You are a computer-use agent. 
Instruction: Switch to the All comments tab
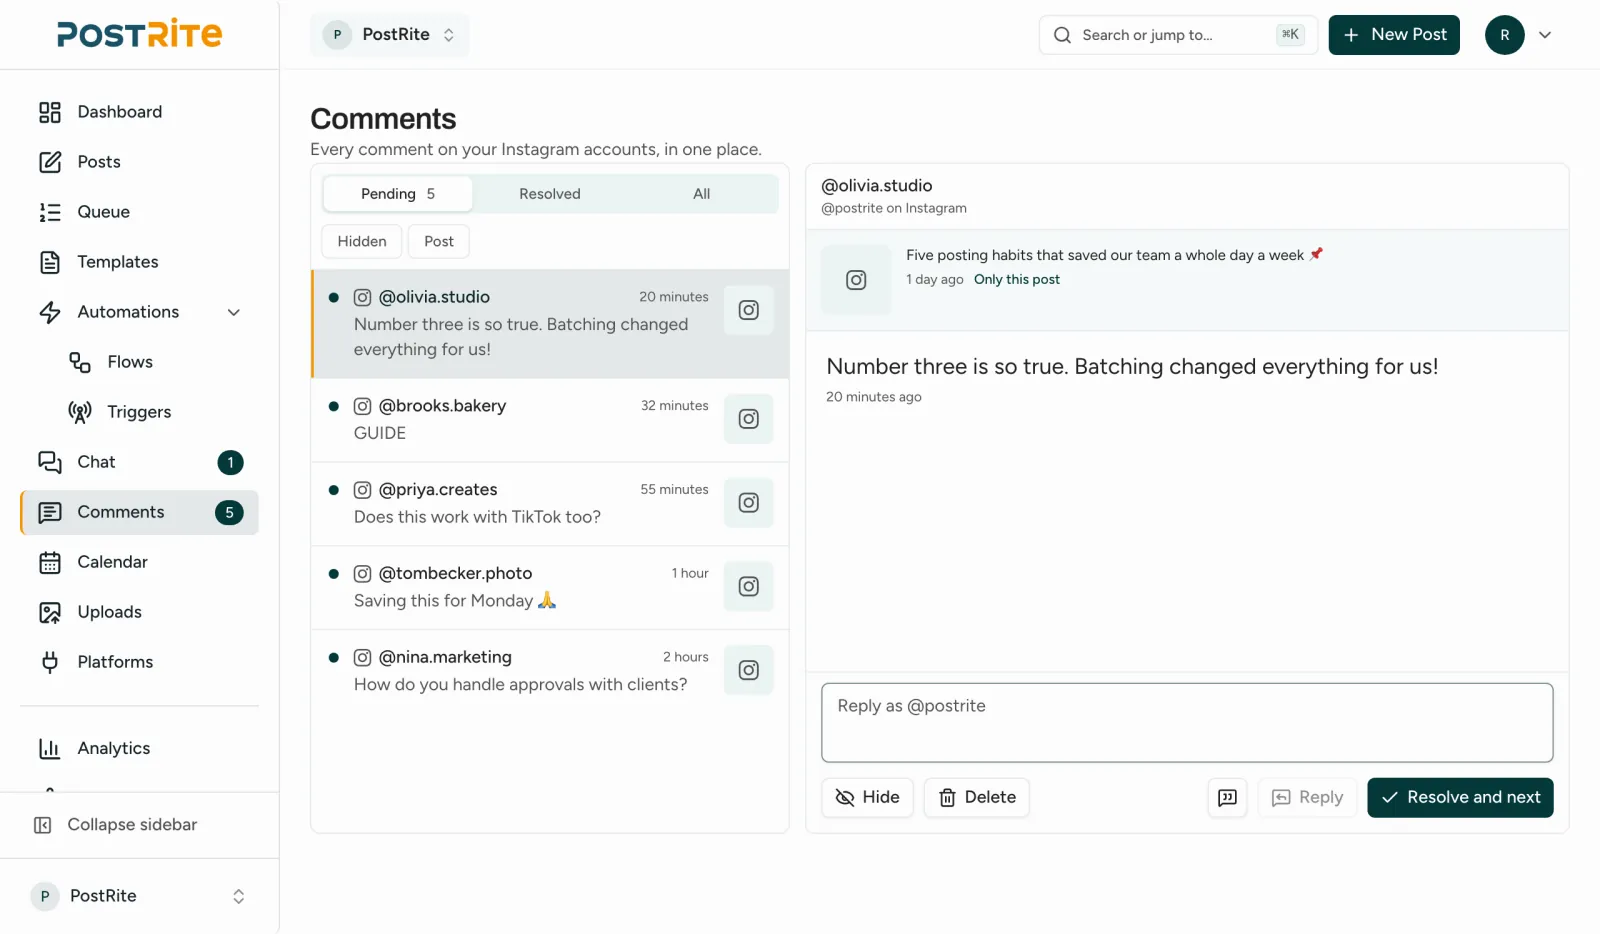click(x=702, y=194)
